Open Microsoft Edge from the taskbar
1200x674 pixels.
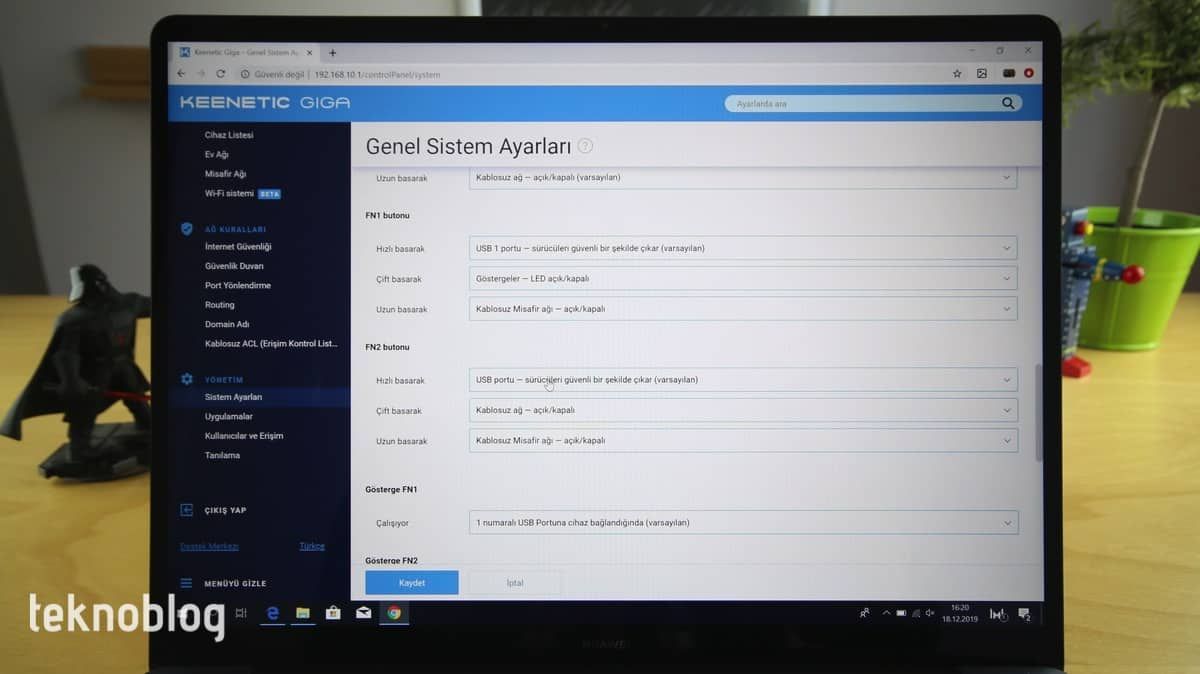pyautogui.click(x=271, y=613)
